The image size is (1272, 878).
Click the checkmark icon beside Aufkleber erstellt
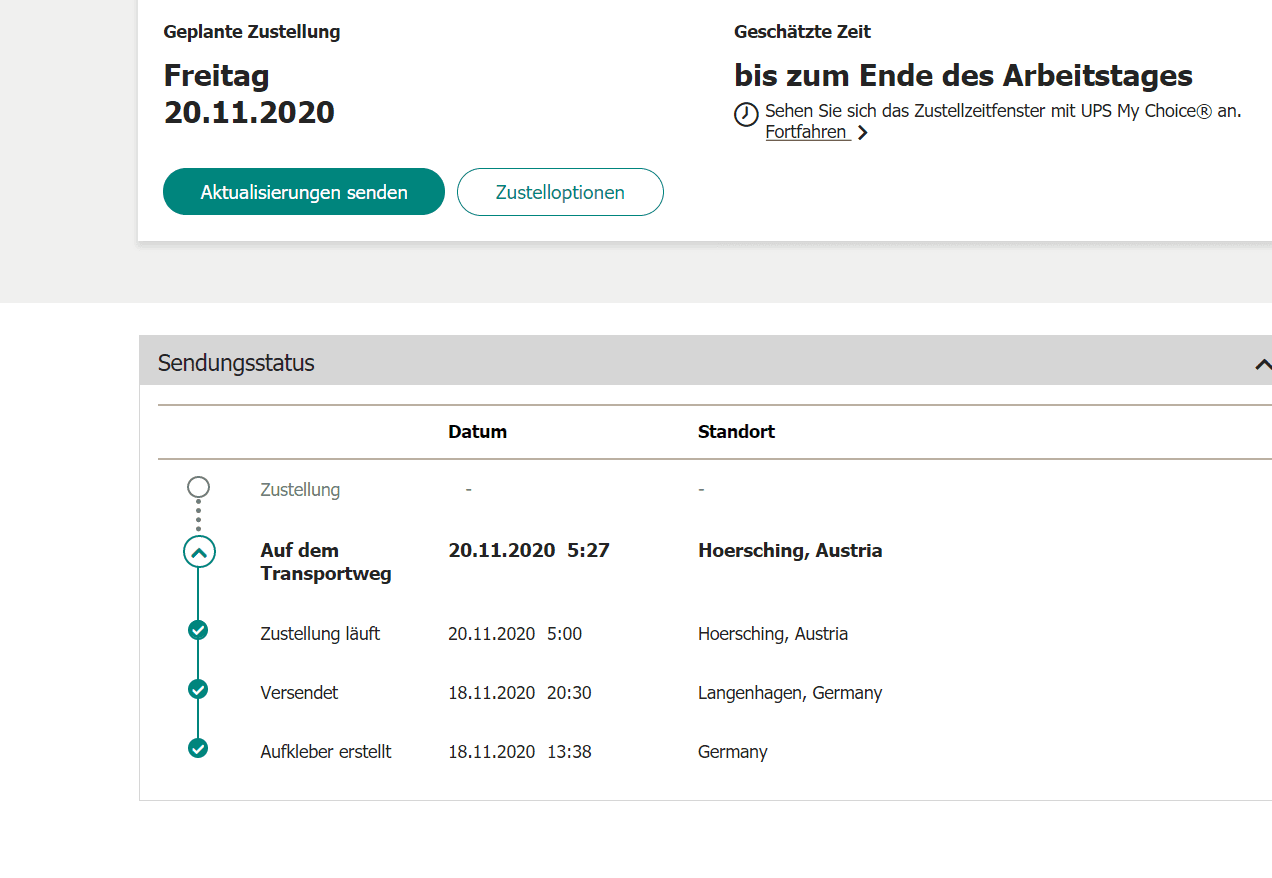click(198, 748)
